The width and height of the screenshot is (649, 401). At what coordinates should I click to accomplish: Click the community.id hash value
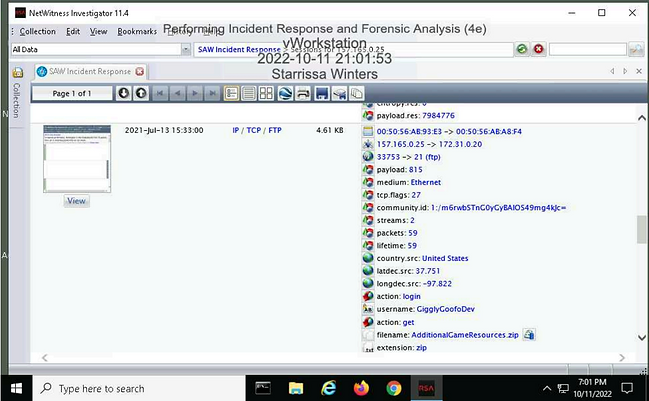tap(498, 207)
